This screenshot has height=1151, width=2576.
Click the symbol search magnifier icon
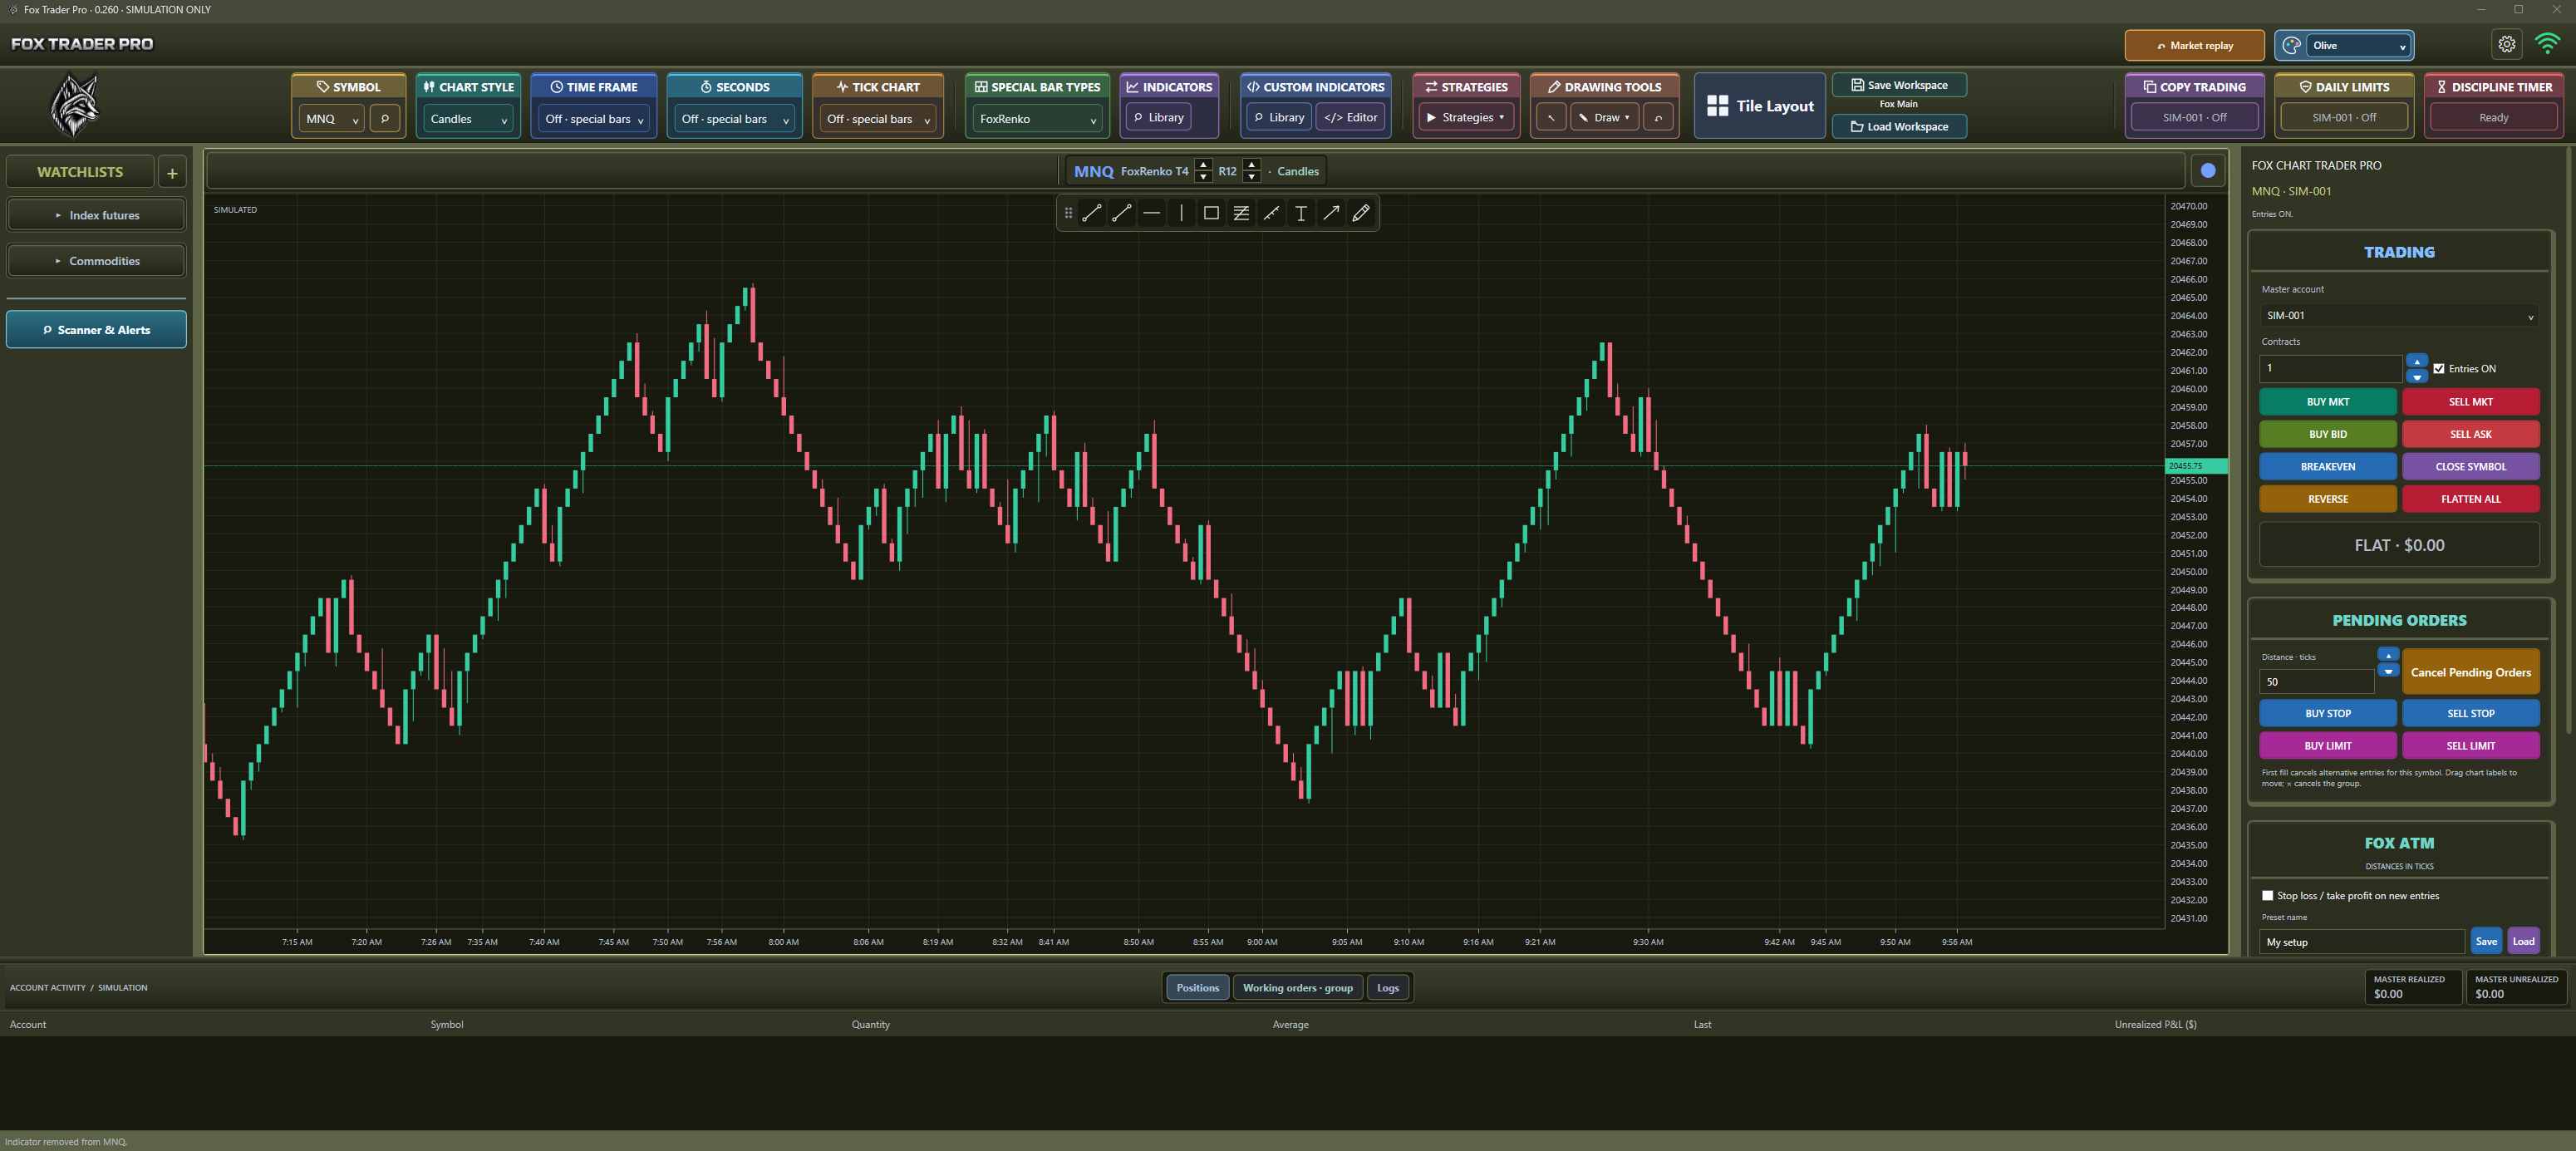pos(385,118)
